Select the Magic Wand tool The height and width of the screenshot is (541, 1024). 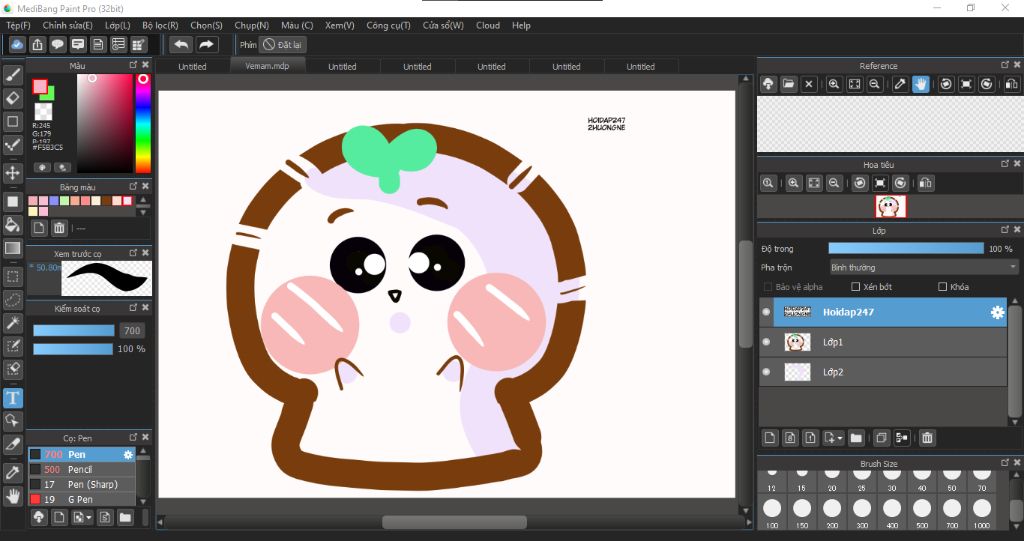tap(12, 323)
